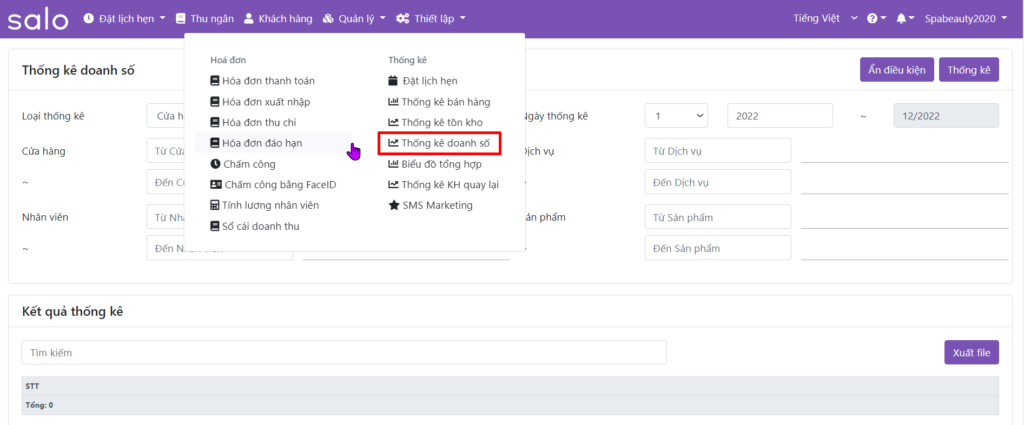The width and height of the screenshot is (1024, 425).
Task: Open the month dropdown showing 1
Action: [677, 116]
